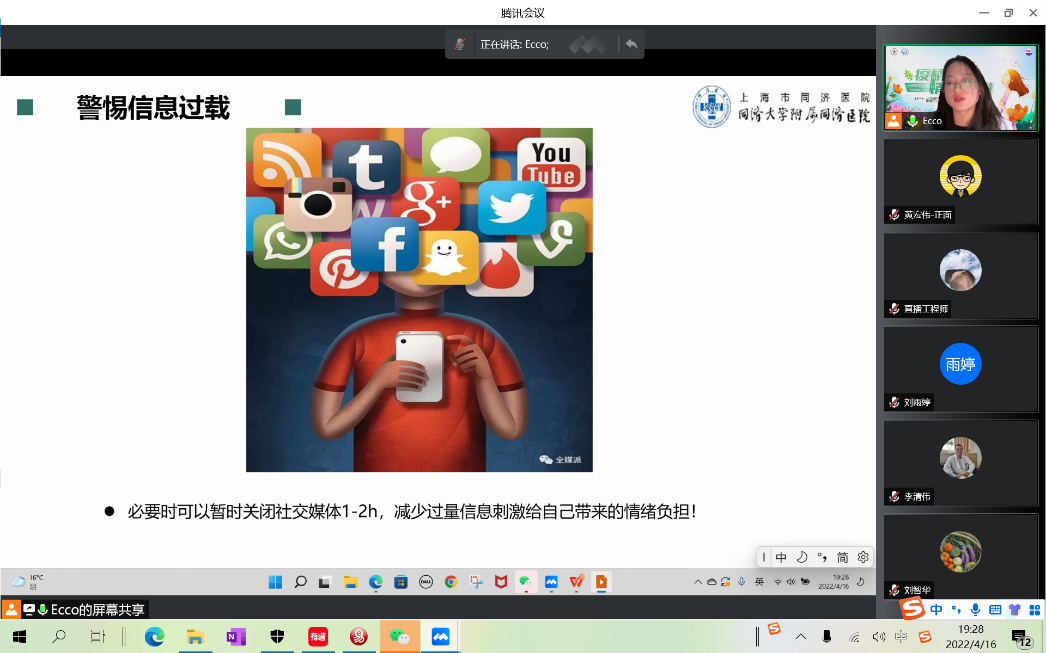Open Tencent Meeting icon in taskbar
1046x653 pixels.
pos(440,636)
